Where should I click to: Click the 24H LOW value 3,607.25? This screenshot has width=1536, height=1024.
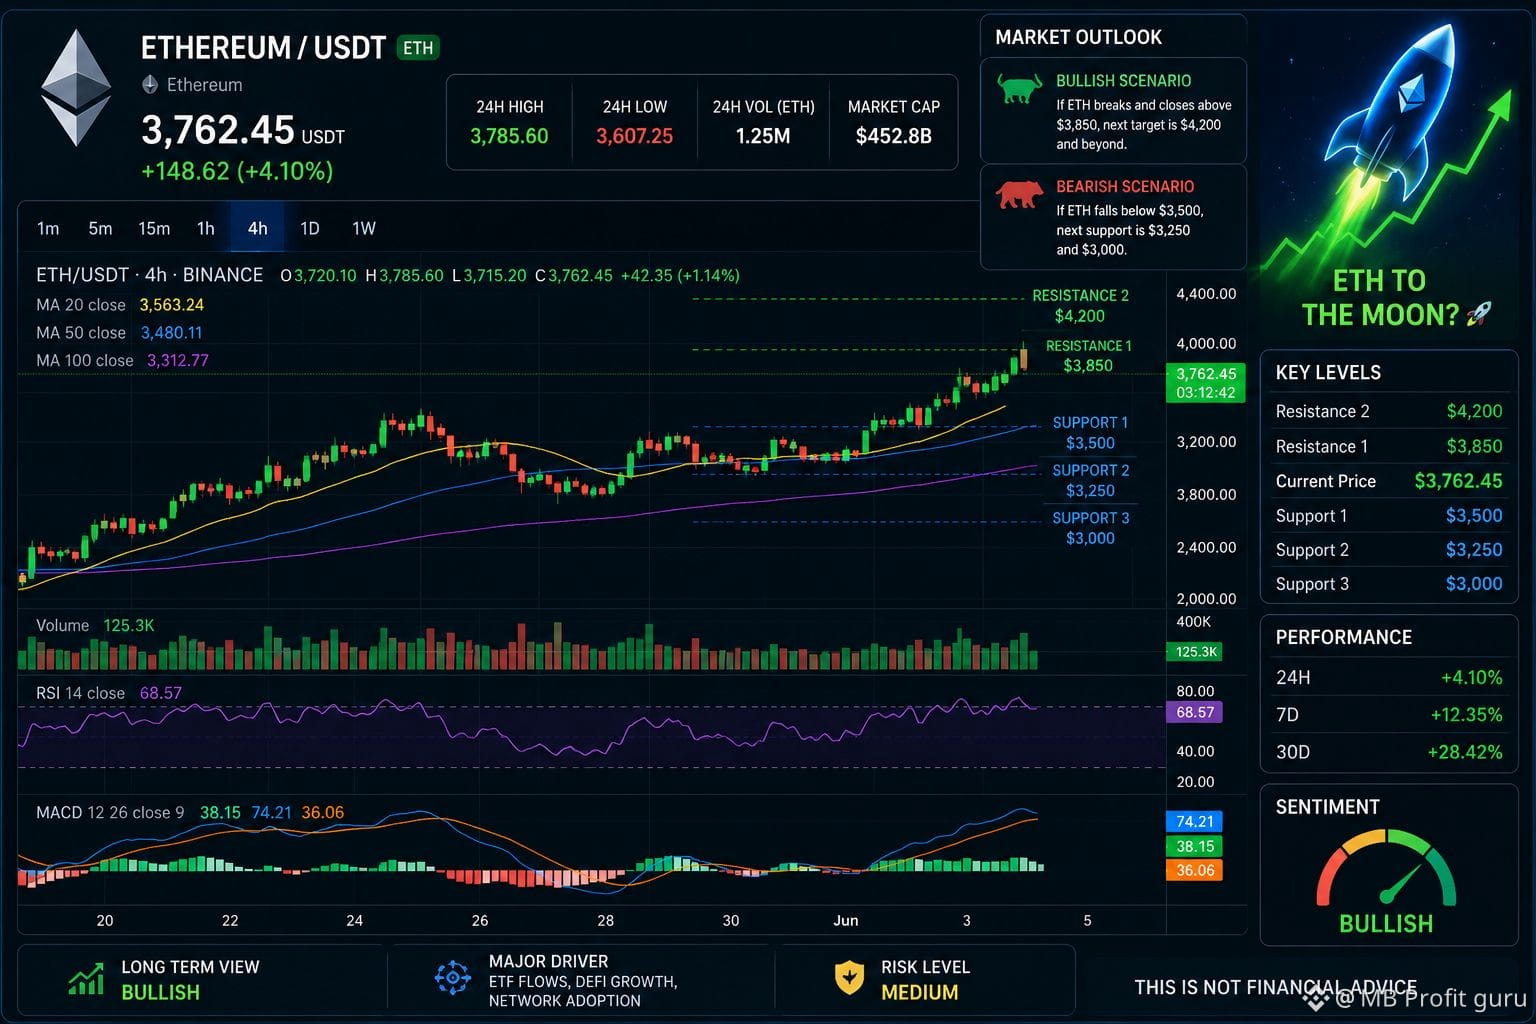pos(634,136)
